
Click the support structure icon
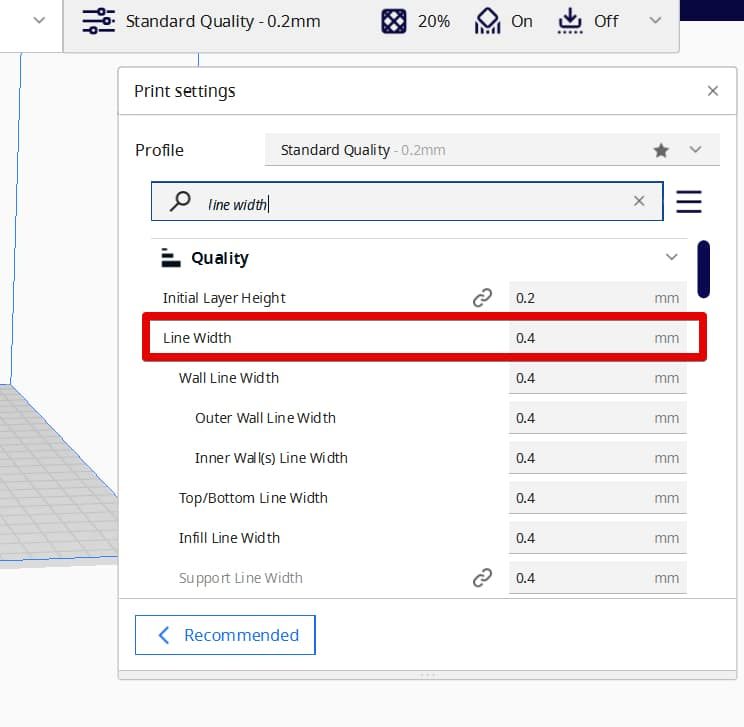487,21
